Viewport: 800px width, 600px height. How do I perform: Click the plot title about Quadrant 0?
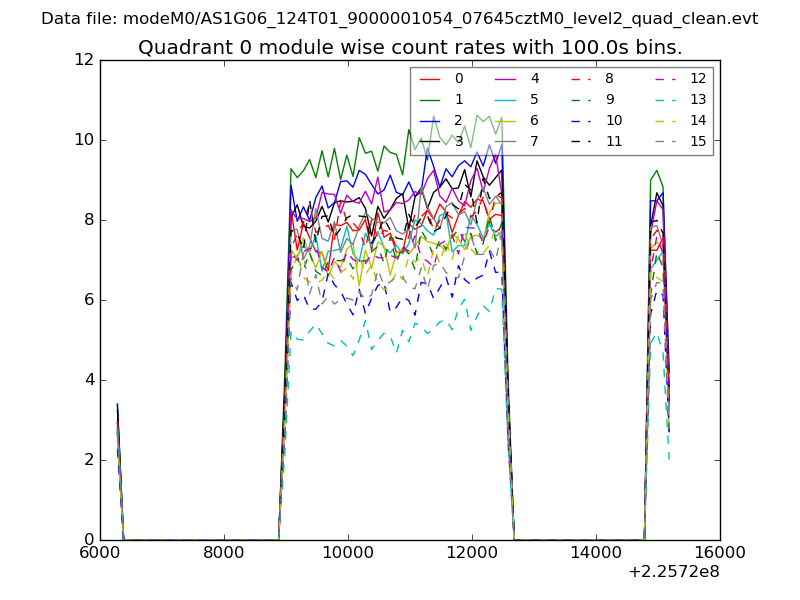click(x=410, y=48)
